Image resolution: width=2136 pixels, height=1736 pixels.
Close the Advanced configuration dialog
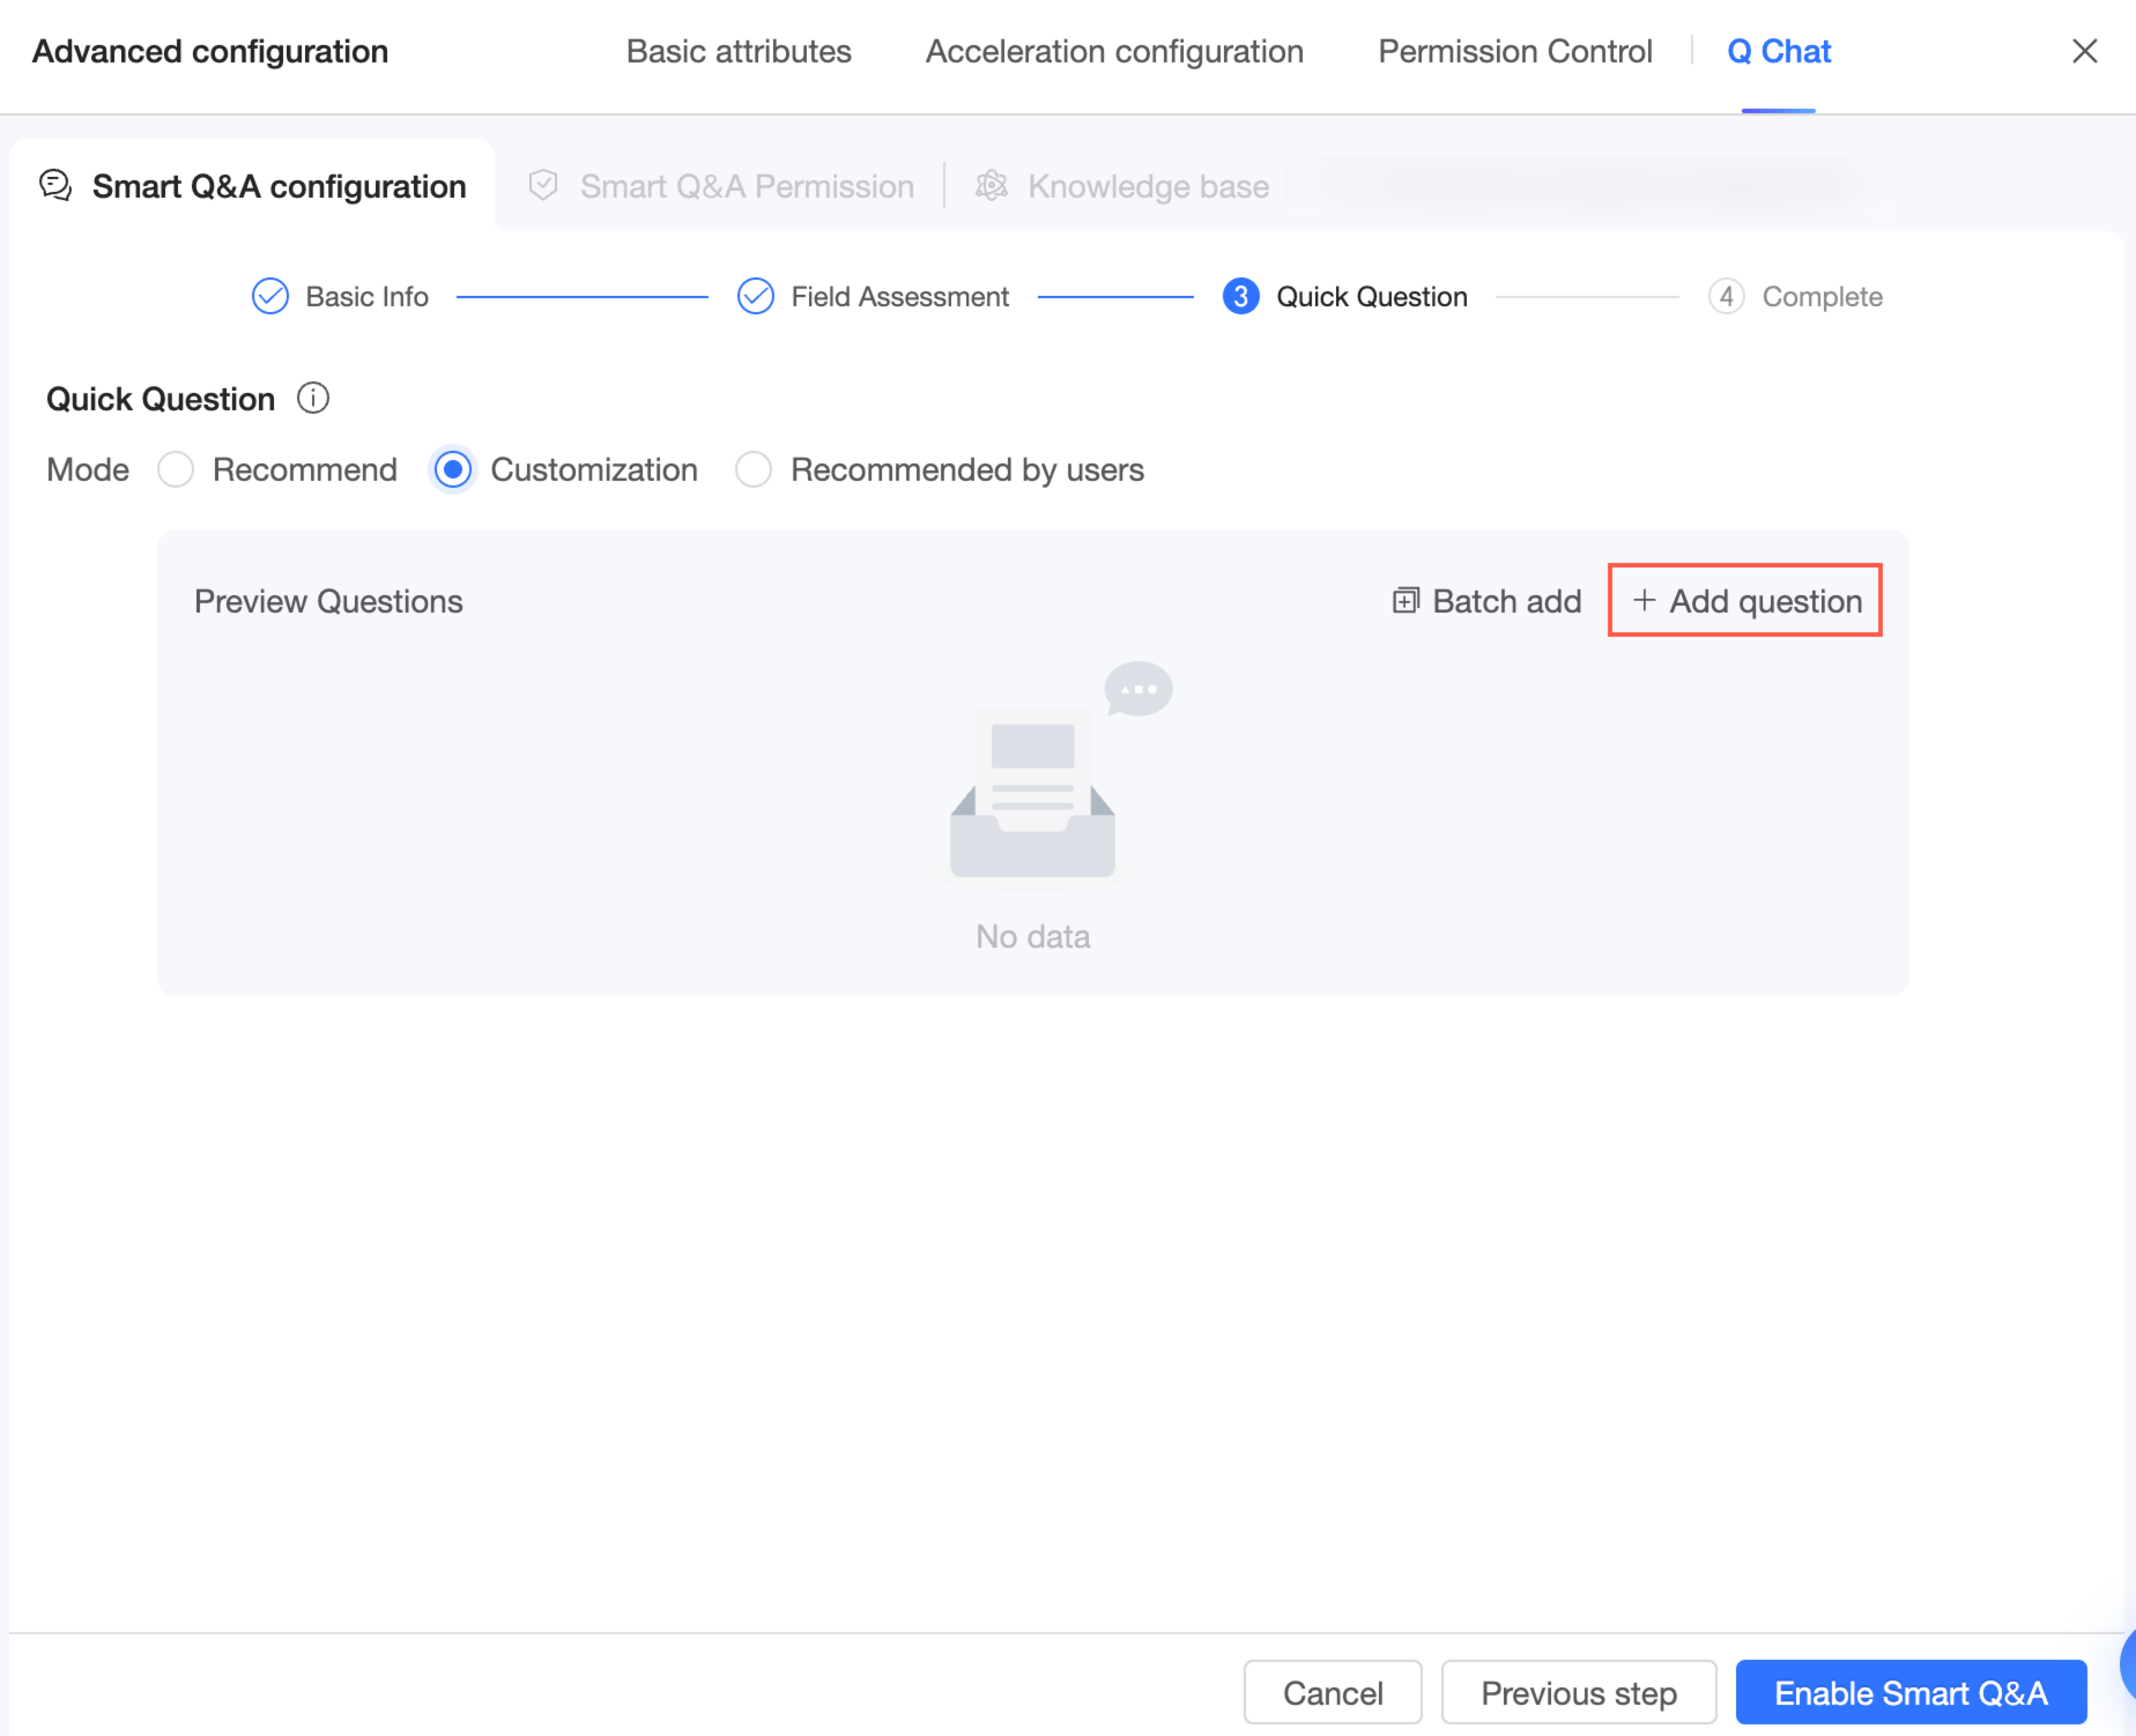tap(2084, 51)
